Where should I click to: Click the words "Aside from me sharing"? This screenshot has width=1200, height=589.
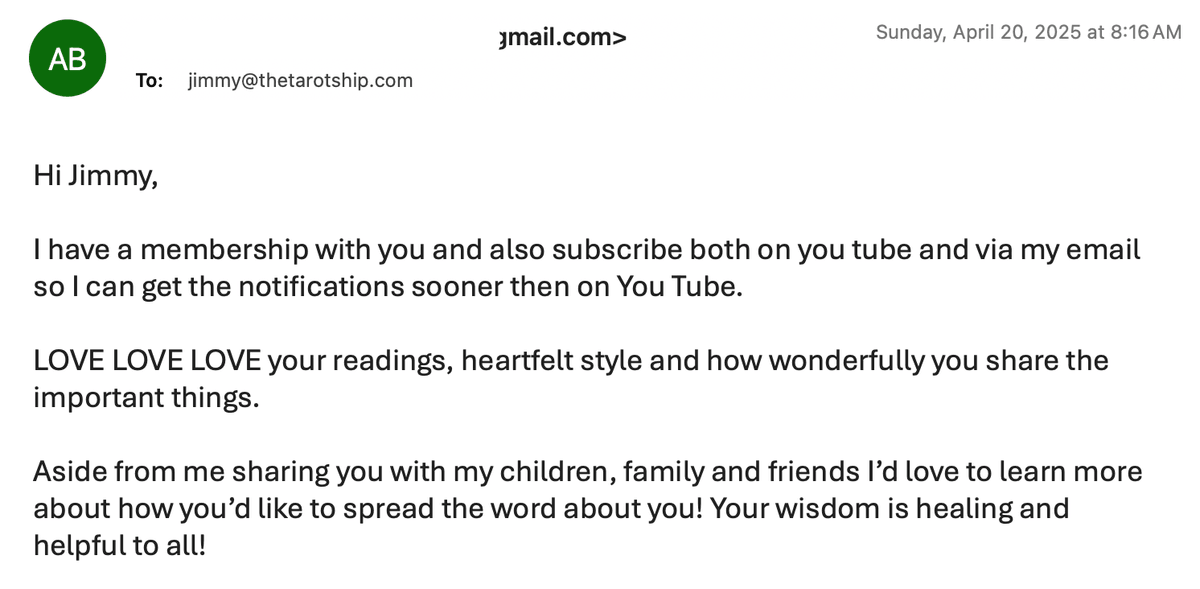167,471
